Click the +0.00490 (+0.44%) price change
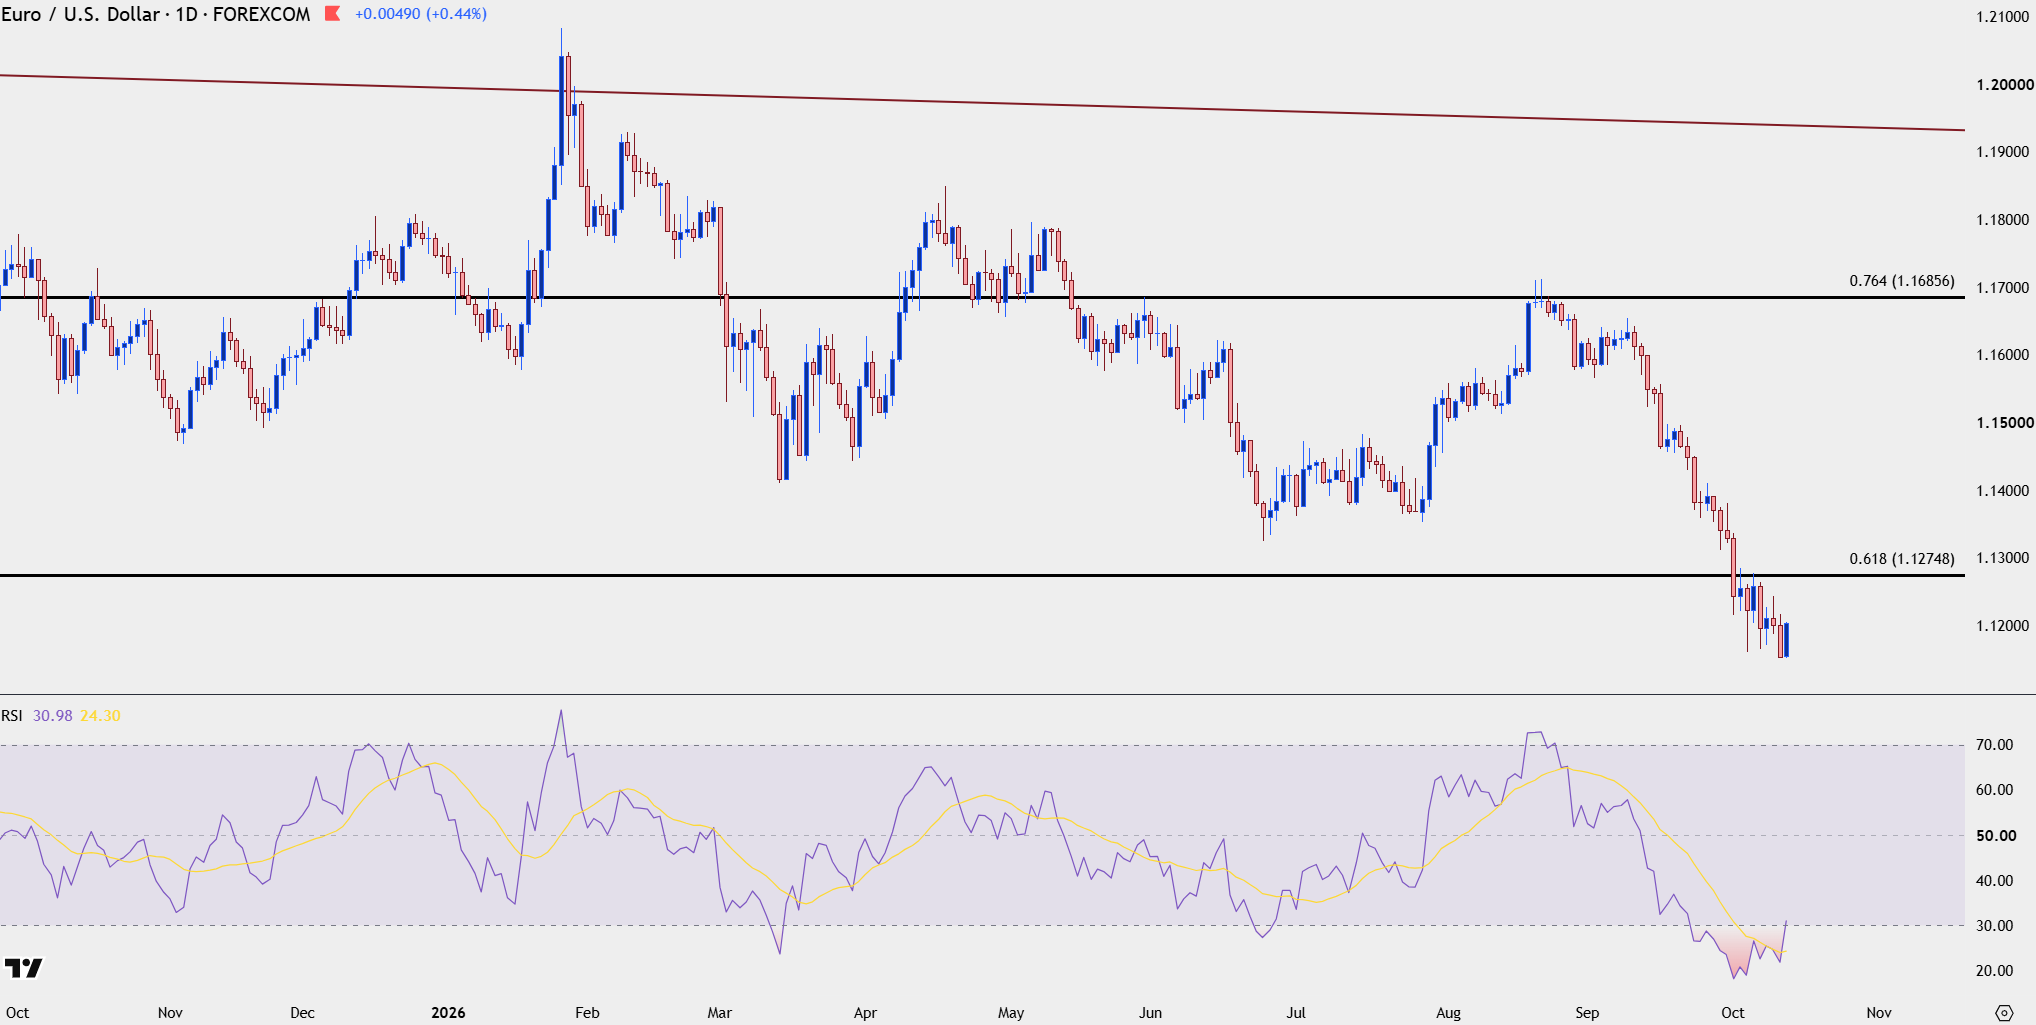Viewport: 2036px width, 1025px height. (x=421, y=14)
